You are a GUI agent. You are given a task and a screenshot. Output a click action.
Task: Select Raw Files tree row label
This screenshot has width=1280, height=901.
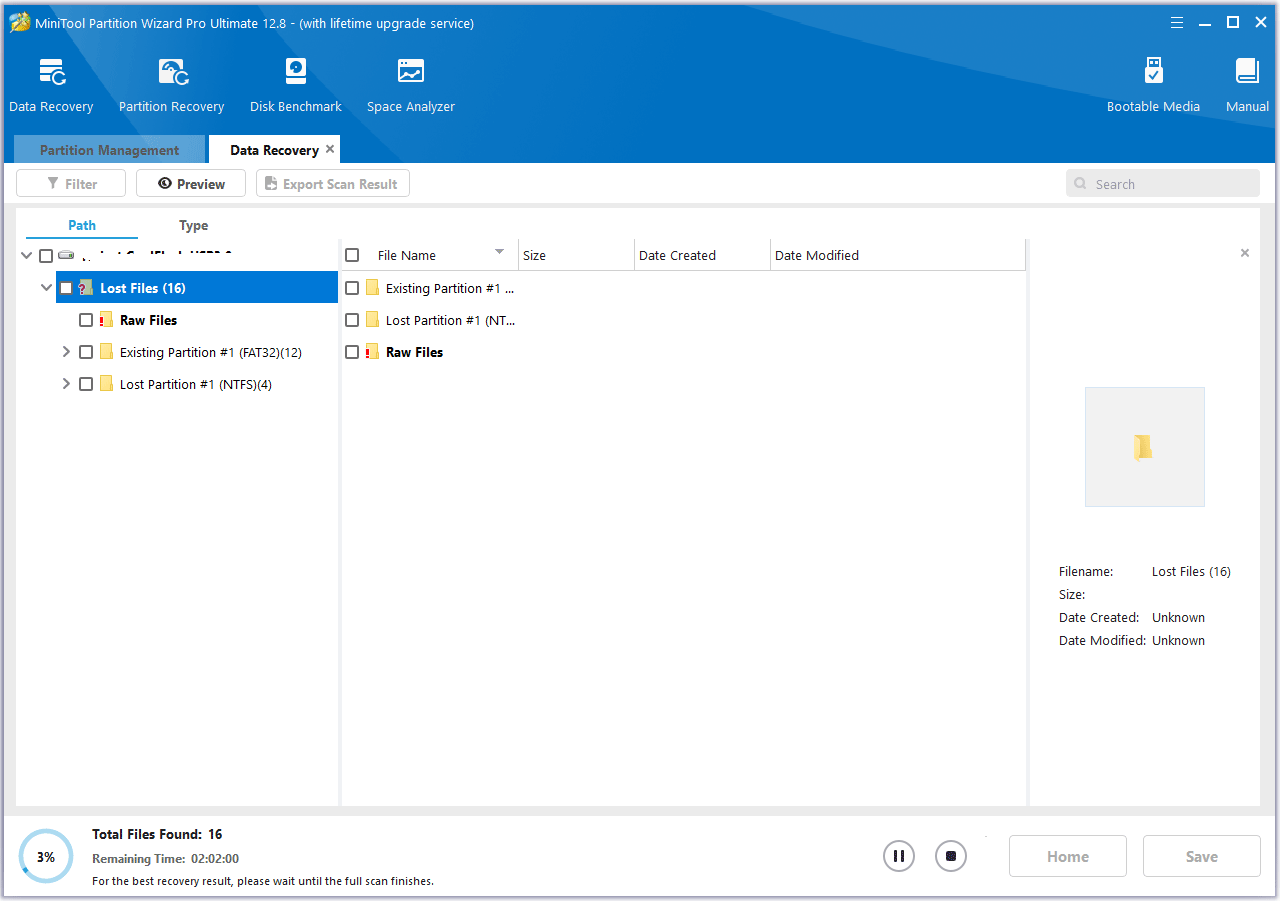pos(148,320)
